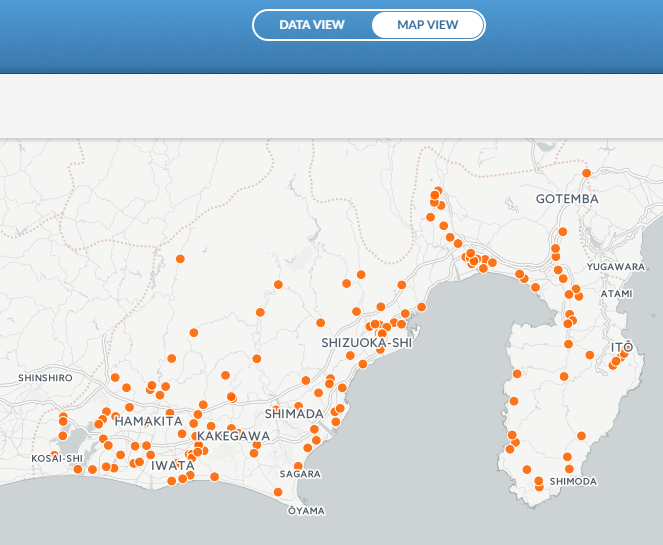
Task: Click the KAKEGAWA city label
Action: [233, 436]
